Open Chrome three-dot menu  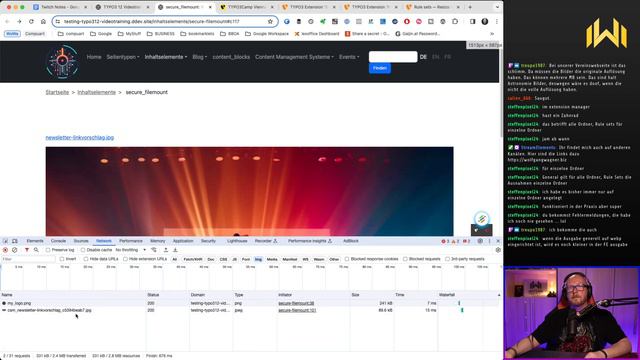click(x=496, y=21)
